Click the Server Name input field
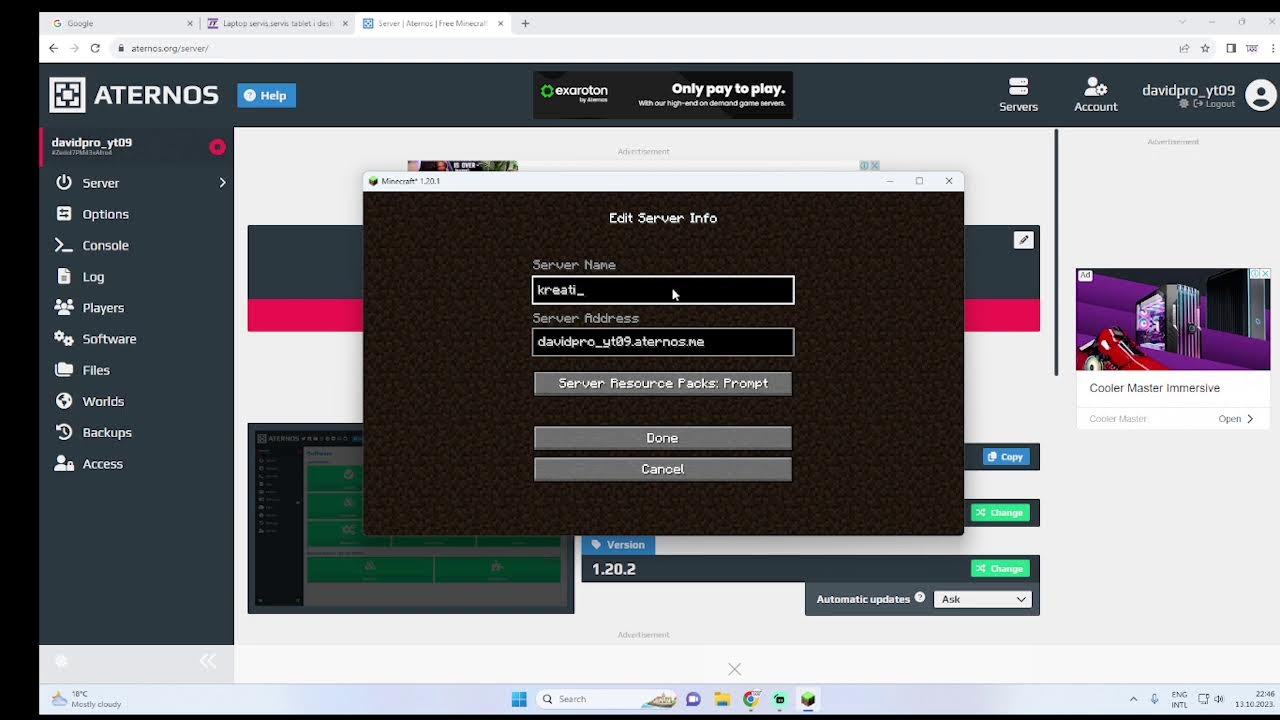The image size is (1280, 720). [x=663, y=290]
